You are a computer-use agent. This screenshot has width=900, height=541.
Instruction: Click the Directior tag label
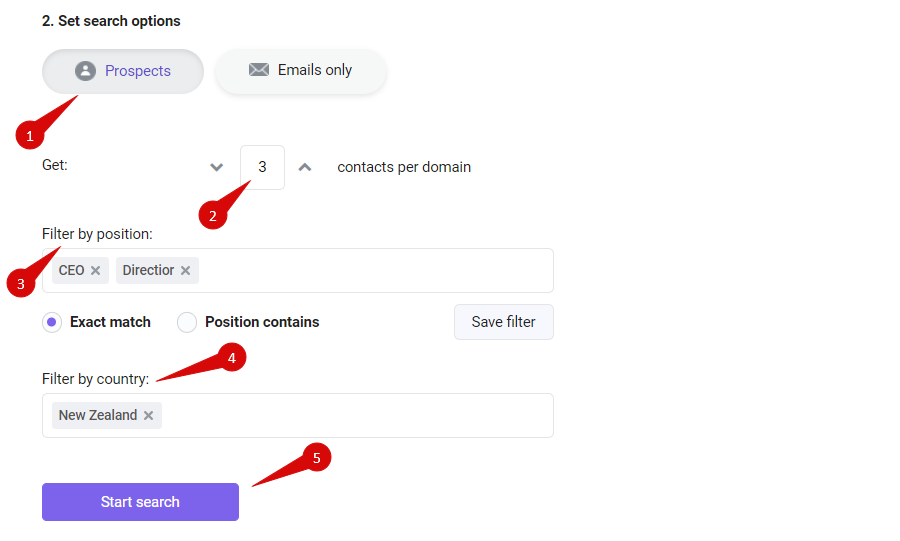[x=148, y=270]
